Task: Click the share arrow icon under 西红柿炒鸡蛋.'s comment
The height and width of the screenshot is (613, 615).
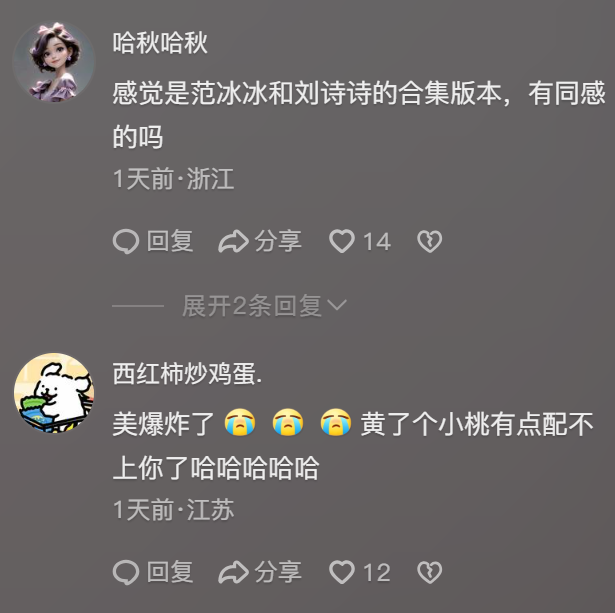Action: pos(233,572)
